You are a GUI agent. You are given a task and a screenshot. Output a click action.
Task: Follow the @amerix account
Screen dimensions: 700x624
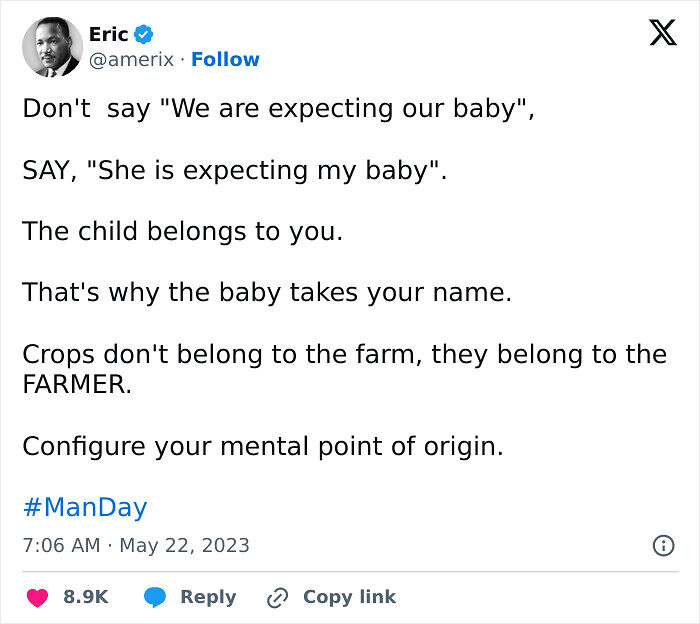(225, 60)
